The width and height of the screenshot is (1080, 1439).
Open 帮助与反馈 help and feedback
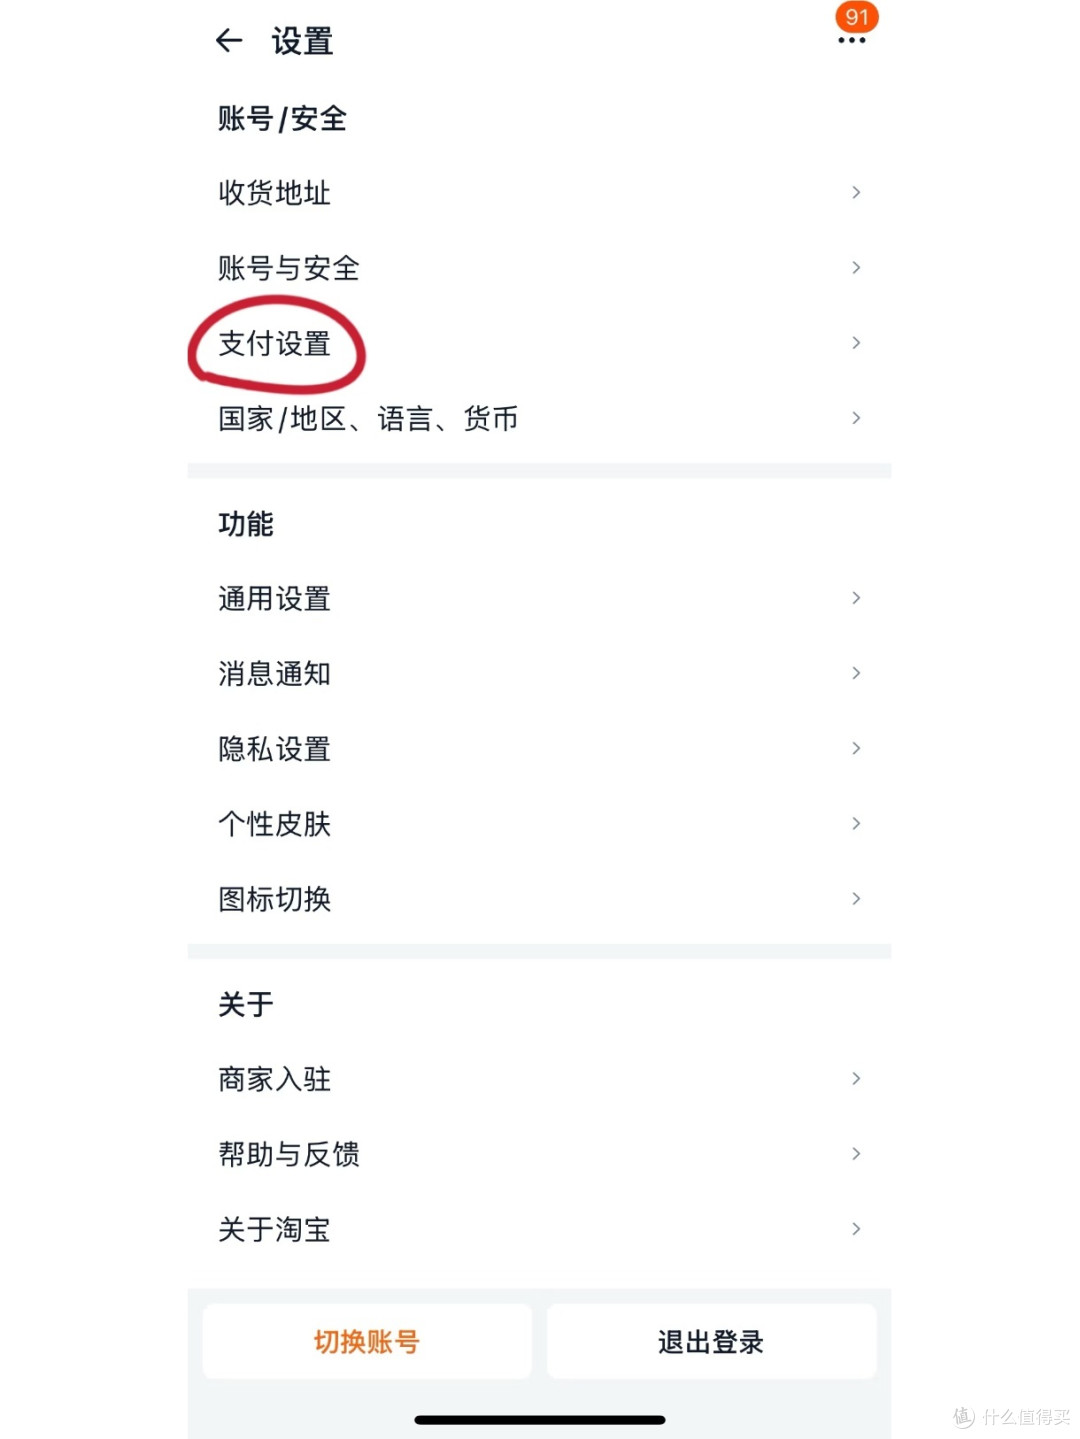point(288,1154)
